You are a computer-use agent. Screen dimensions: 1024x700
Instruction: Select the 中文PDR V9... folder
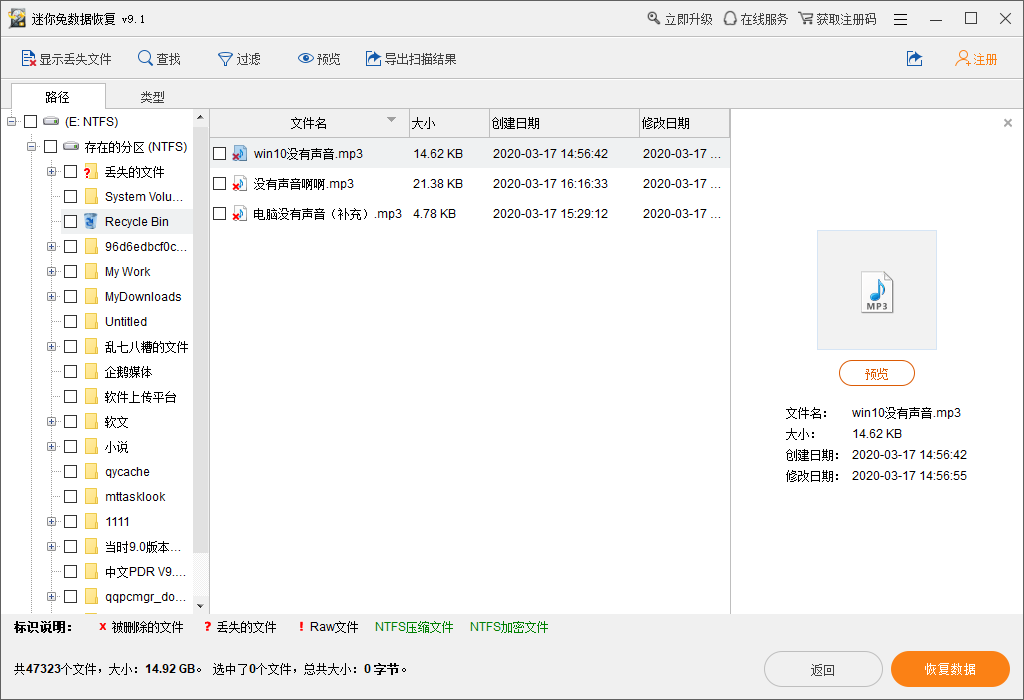point(145,571)
